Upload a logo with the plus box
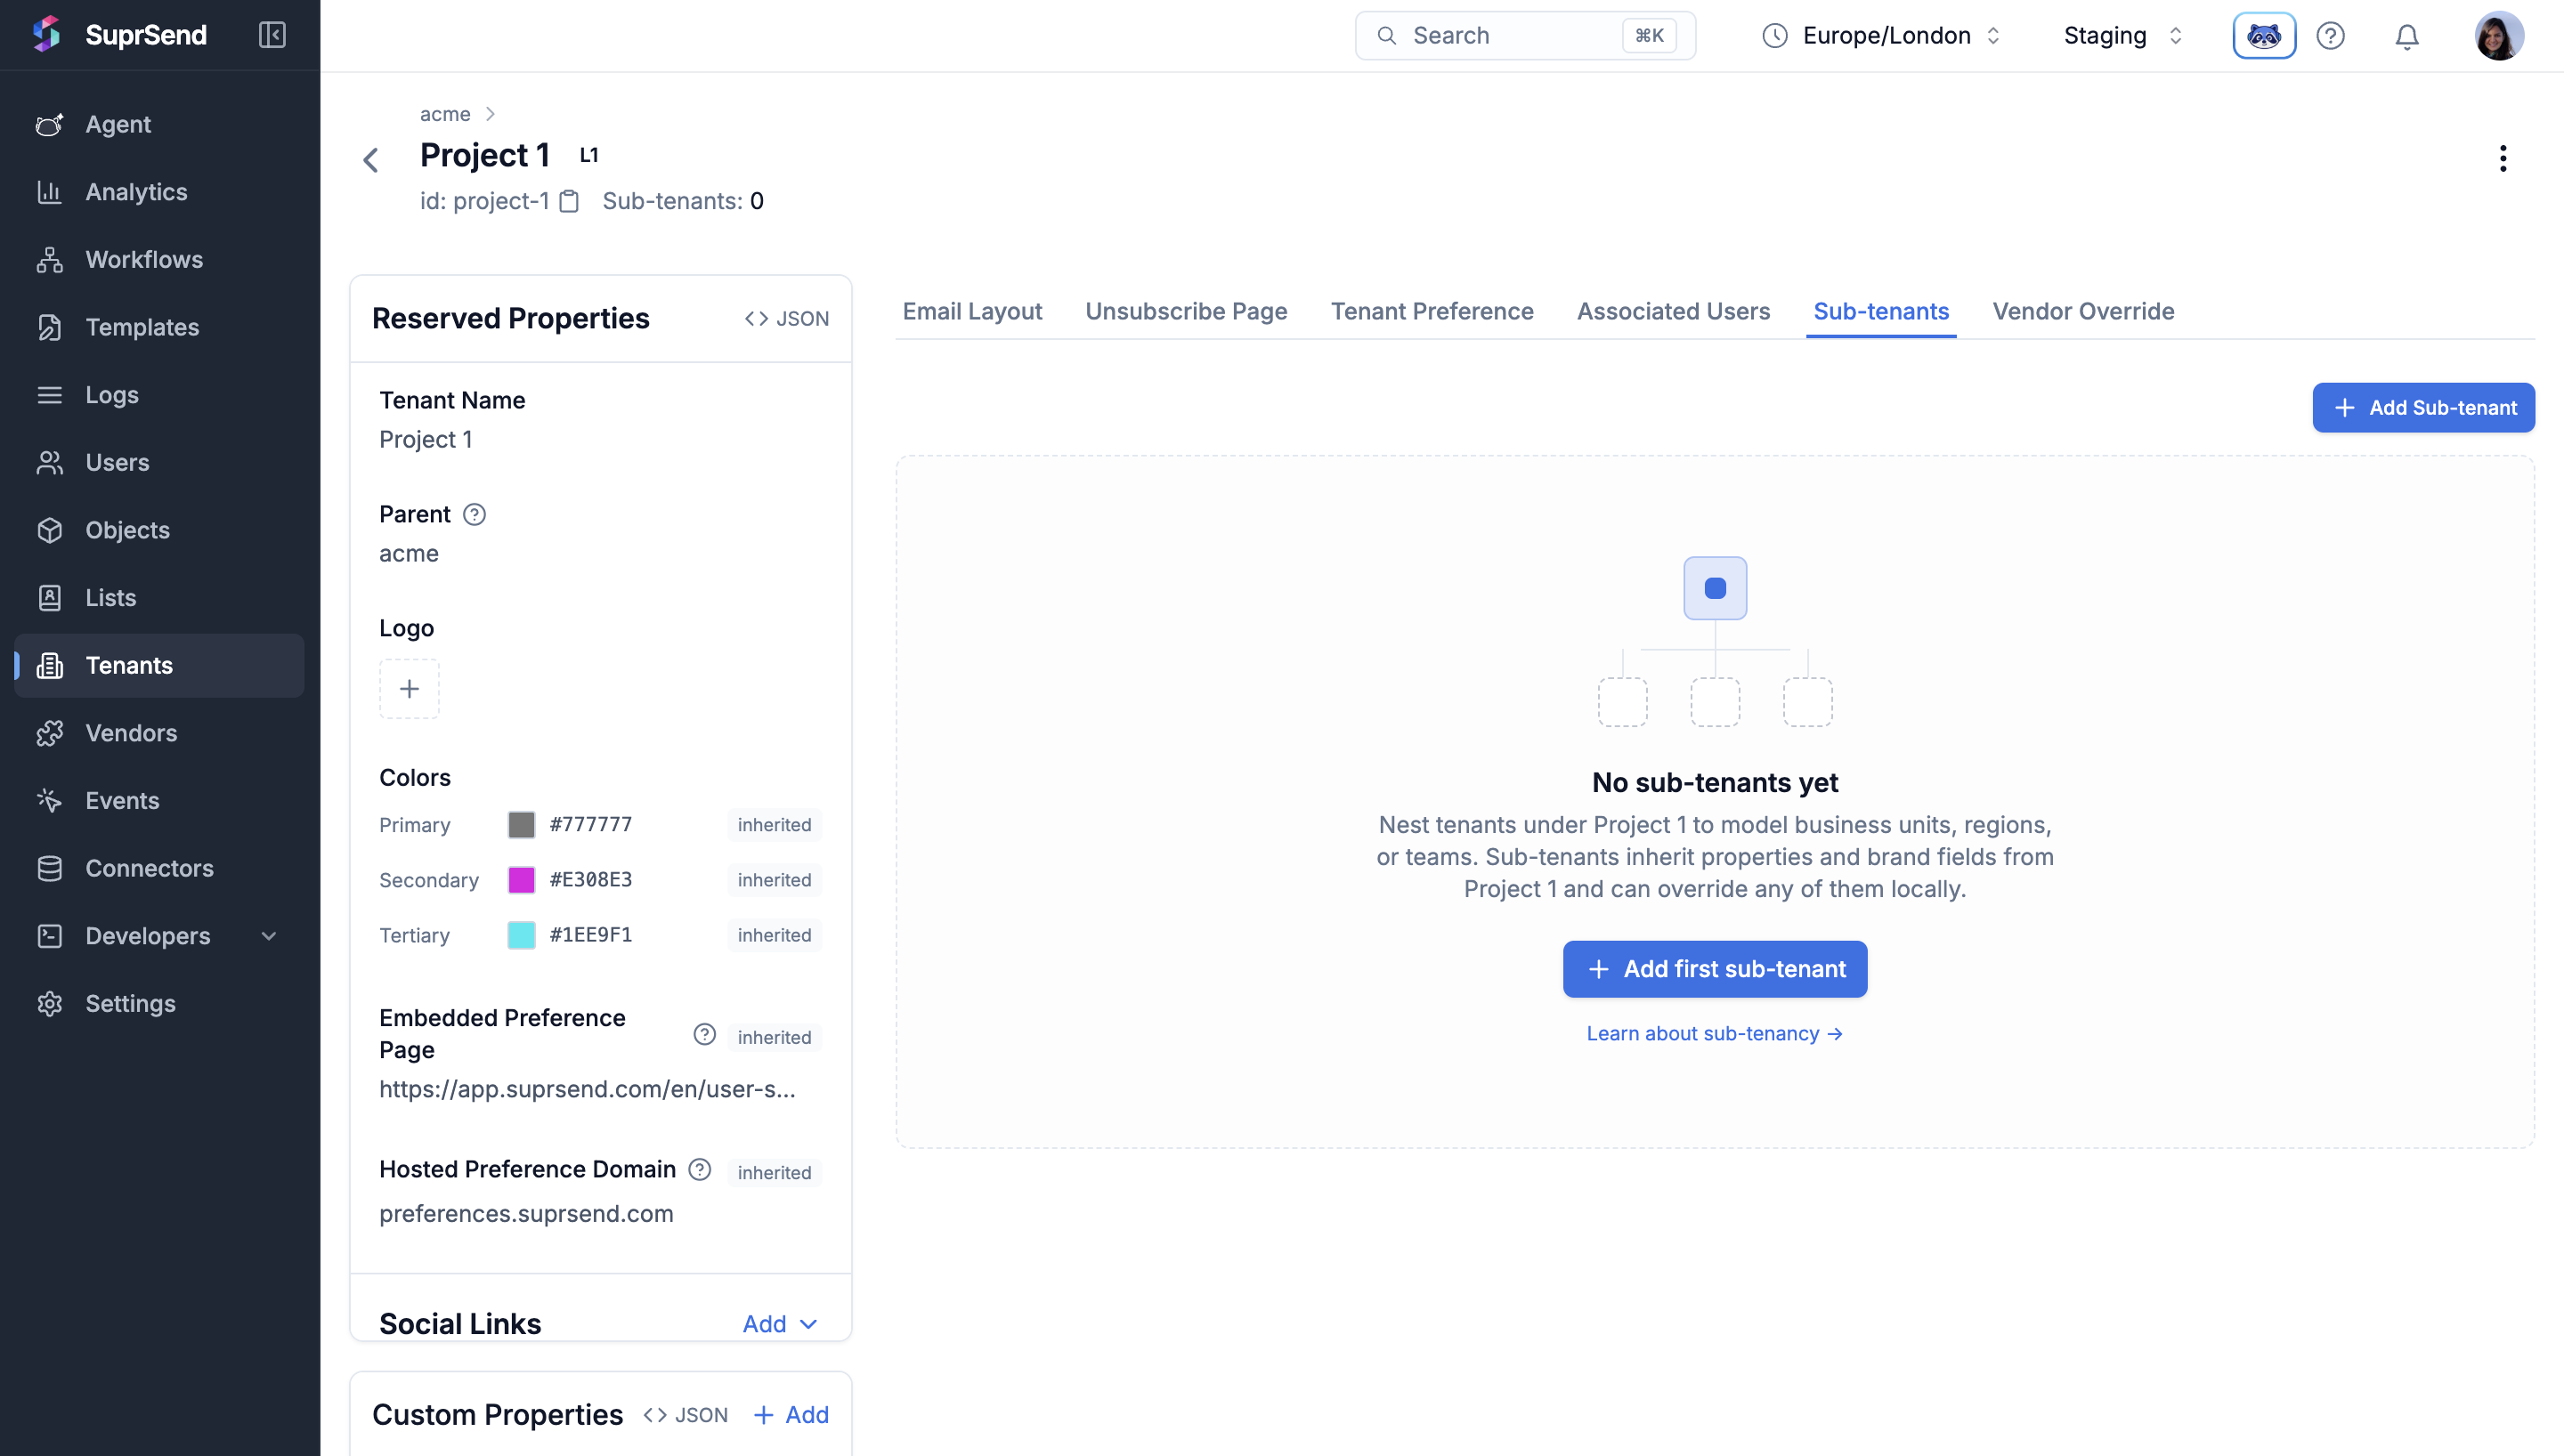2564x1456 pixels. 409,689
